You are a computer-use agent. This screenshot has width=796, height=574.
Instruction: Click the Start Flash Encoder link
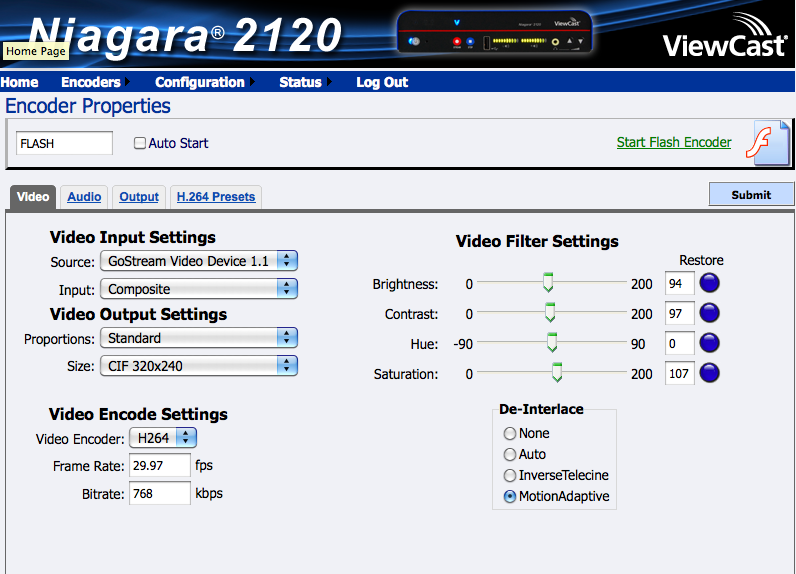click(x=673, y=142)
